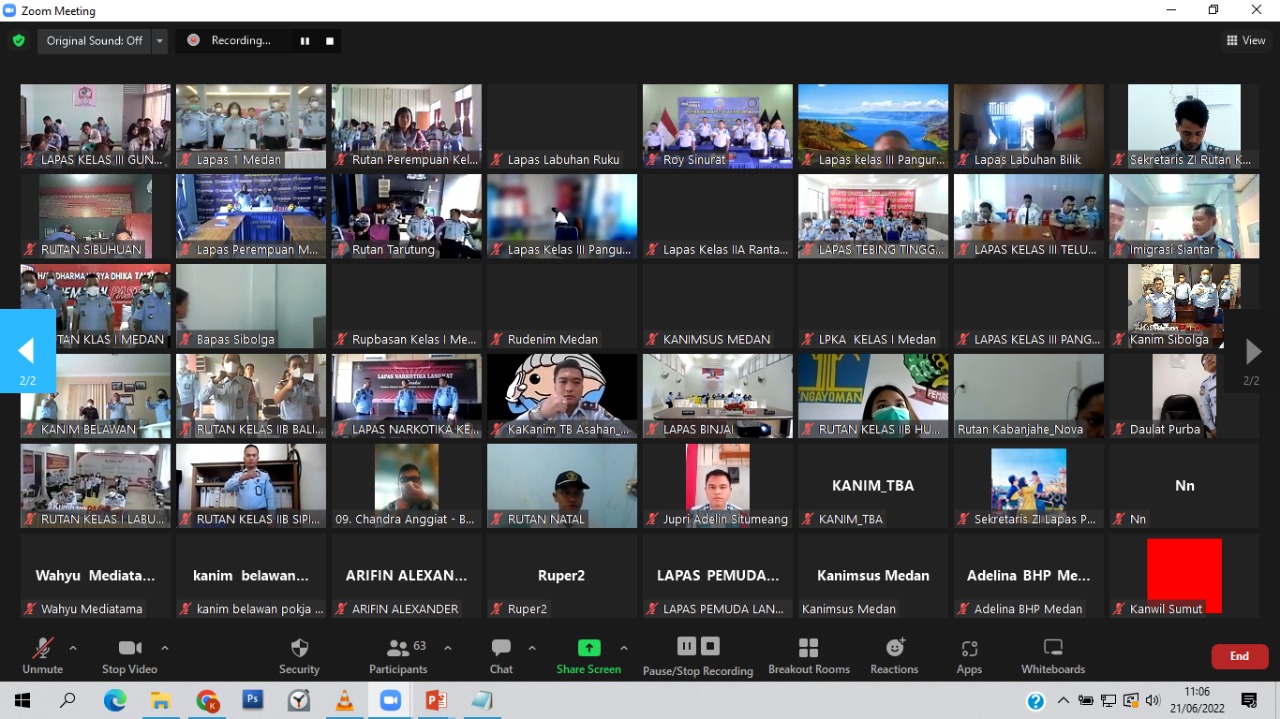1280x719 pixels.
Task: Go to previous gallery page arrow
Action: pos(27,351)
